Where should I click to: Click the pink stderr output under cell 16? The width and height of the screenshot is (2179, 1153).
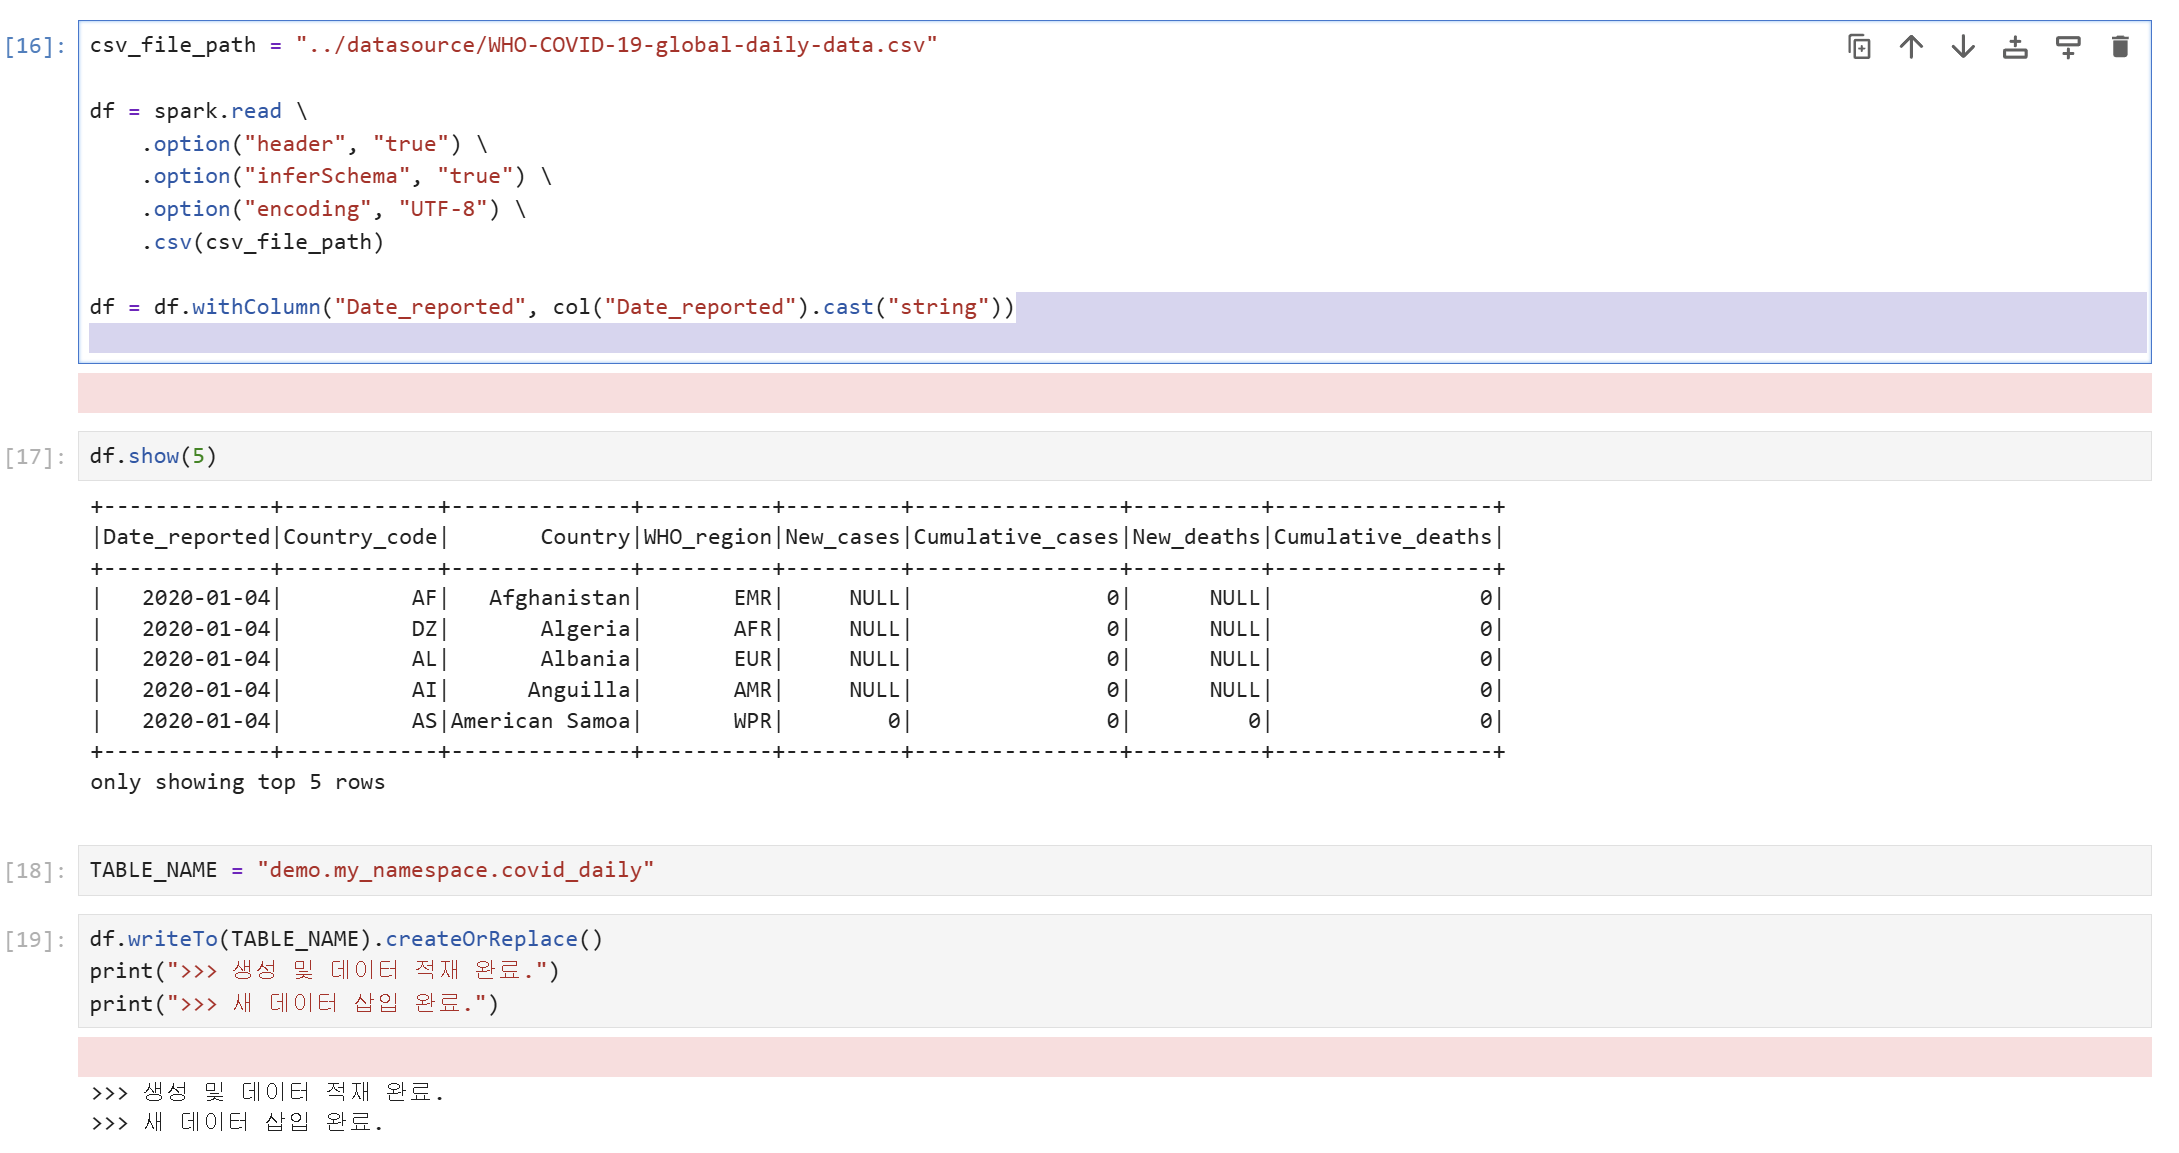point(1114,393)
